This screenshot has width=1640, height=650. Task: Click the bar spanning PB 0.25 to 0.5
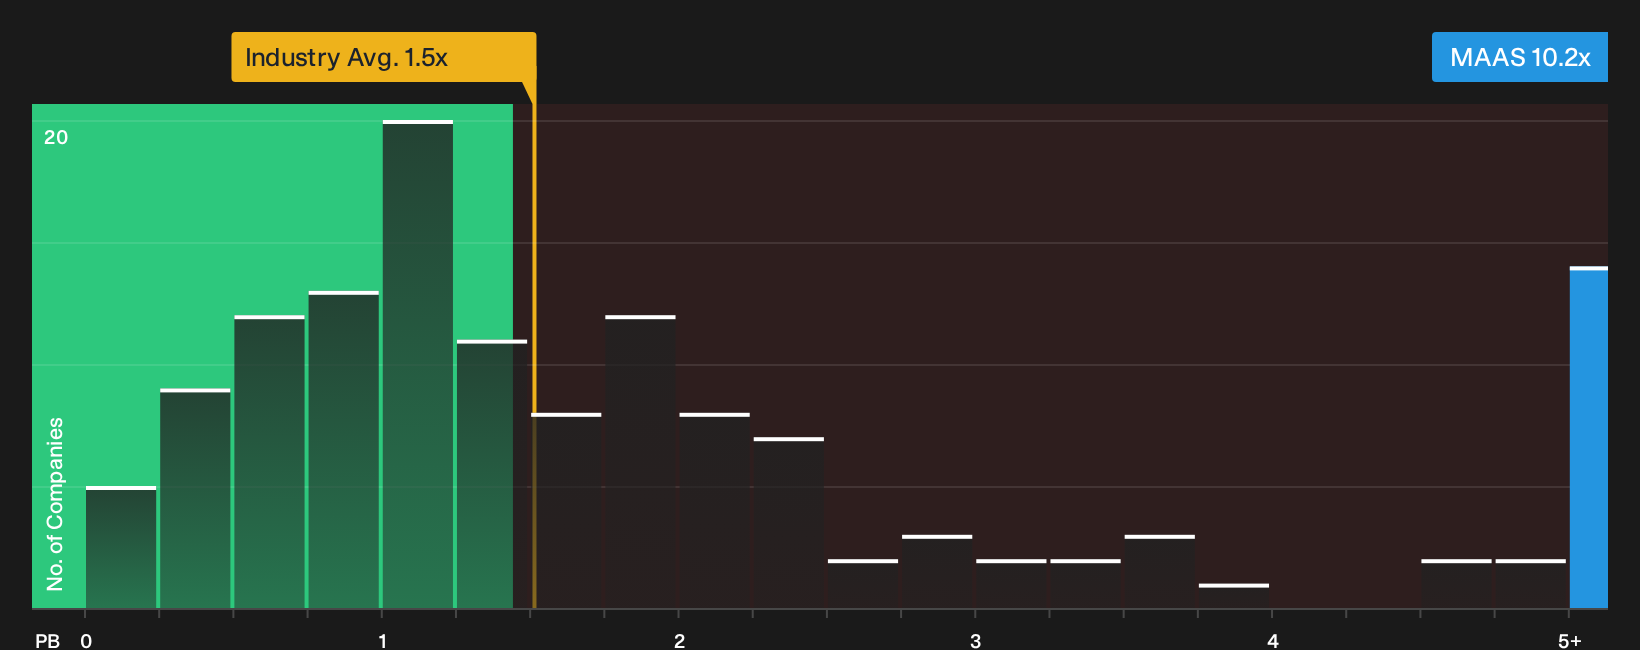(195, 499)
